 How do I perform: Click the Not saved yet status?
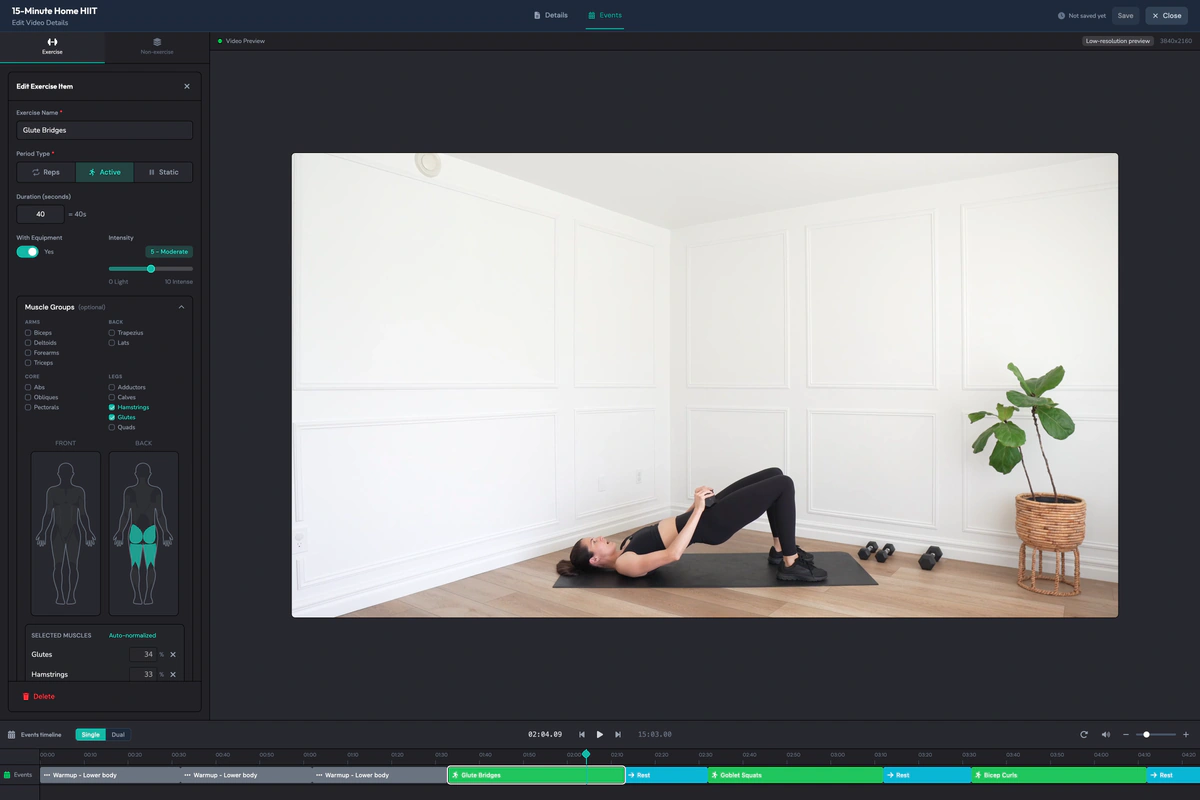(1082, 16)
